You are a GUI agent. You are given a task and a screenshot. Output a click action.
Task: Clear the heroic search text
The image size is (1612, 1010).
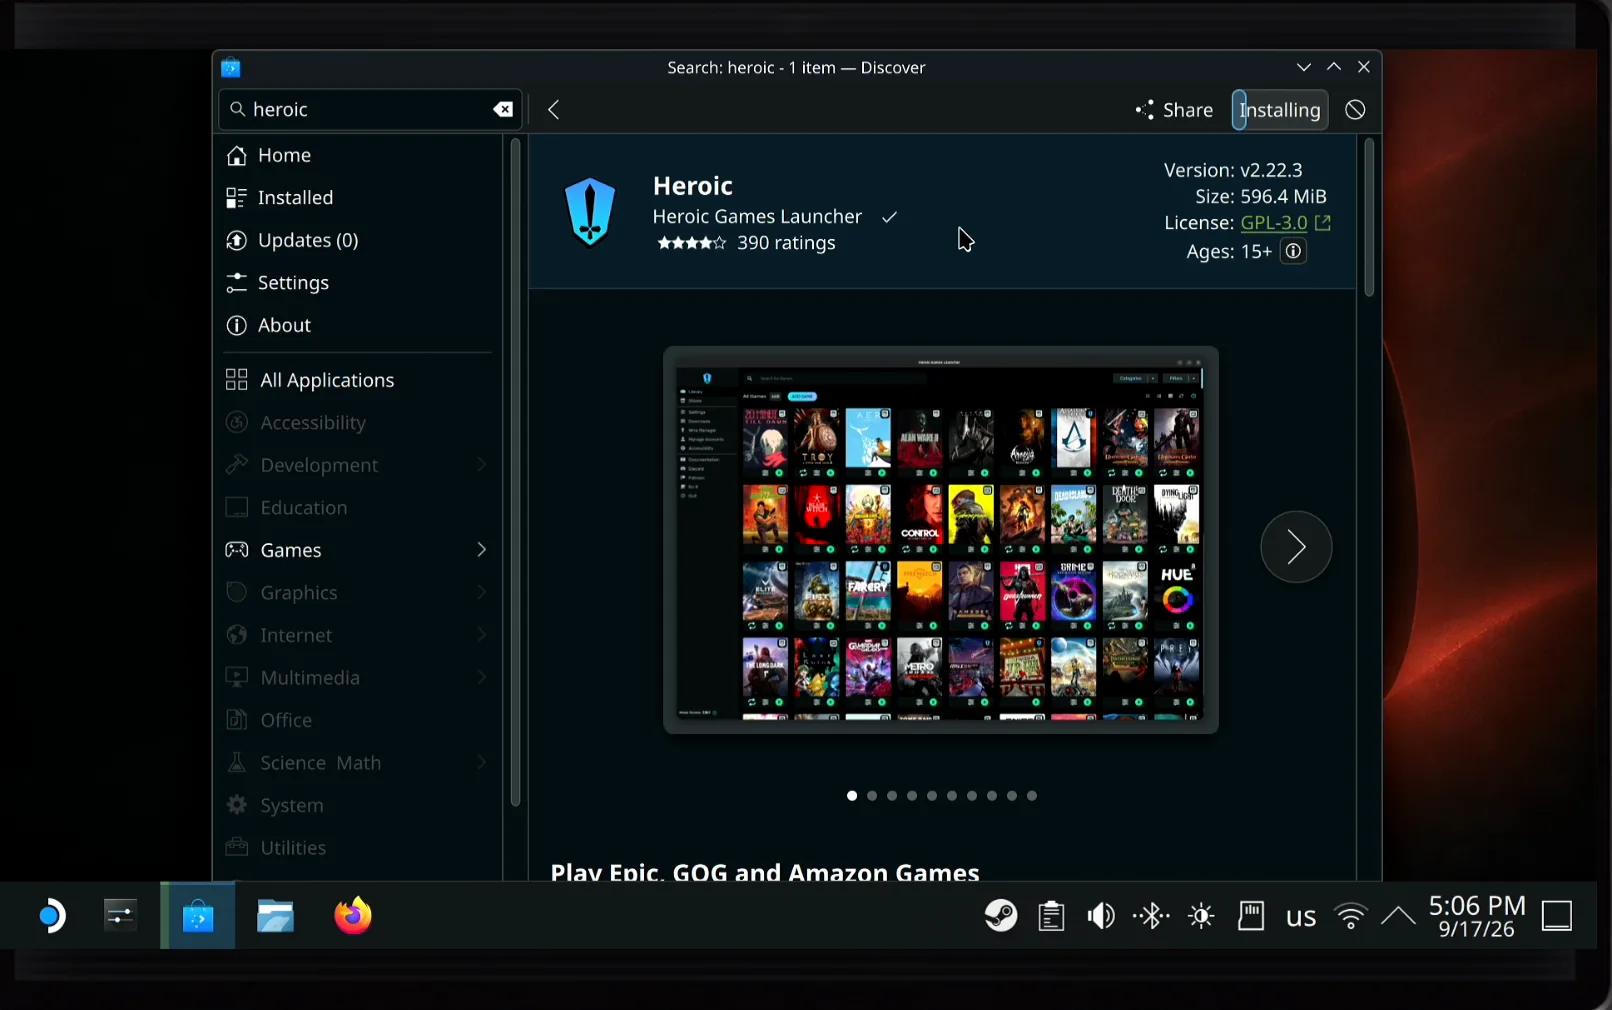(503, 110)
